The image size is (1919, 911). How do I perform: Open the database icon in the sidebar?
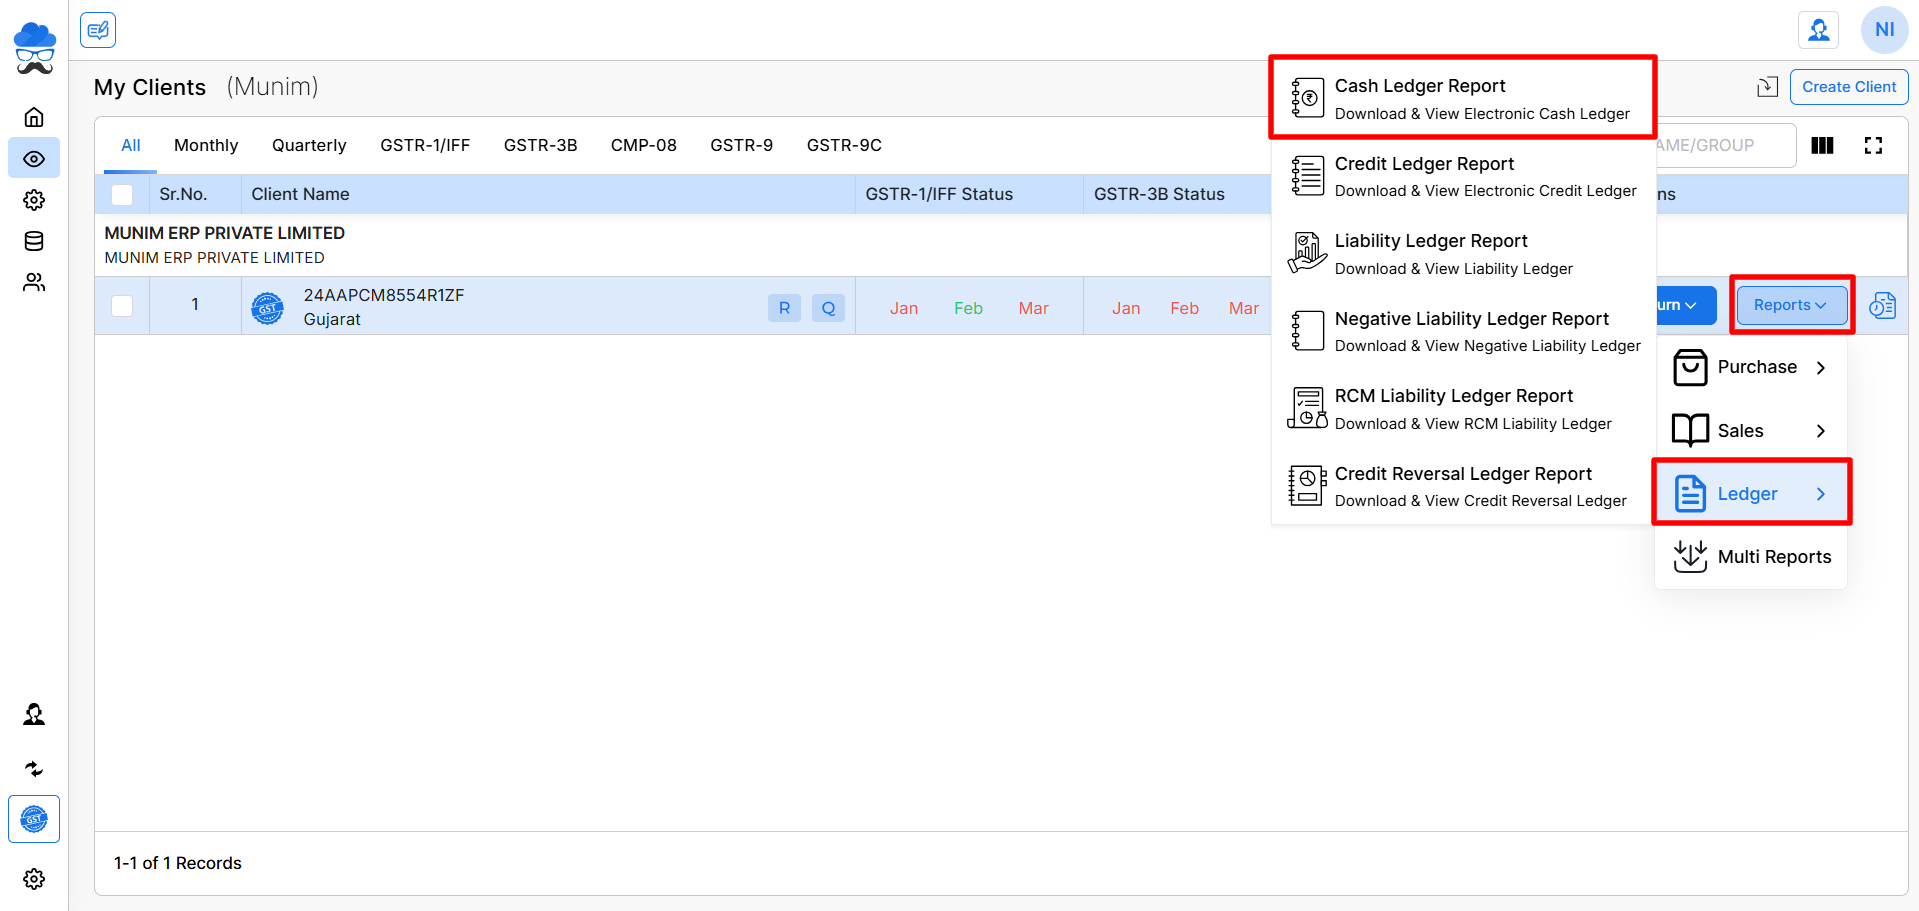tap(34, 241)
